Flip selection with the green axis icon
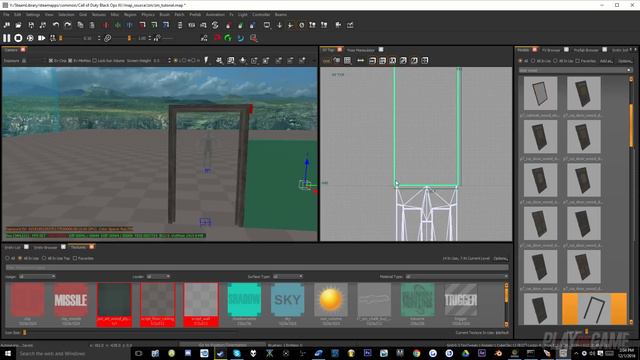640x360 pixels. click(x=118, y=25)
